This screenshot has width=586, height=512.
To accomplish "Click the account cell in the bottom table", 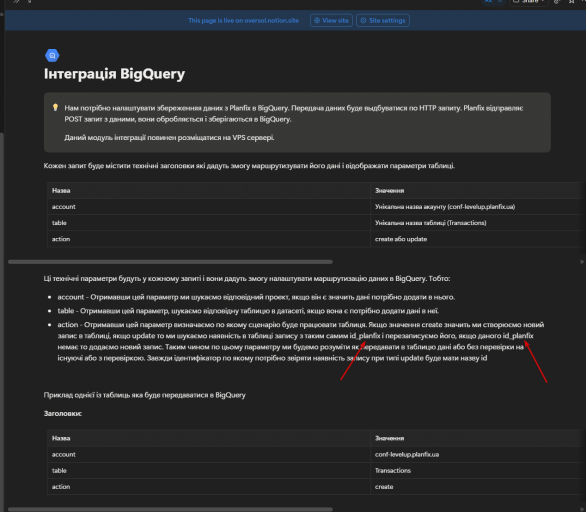I will coord(209,454).
